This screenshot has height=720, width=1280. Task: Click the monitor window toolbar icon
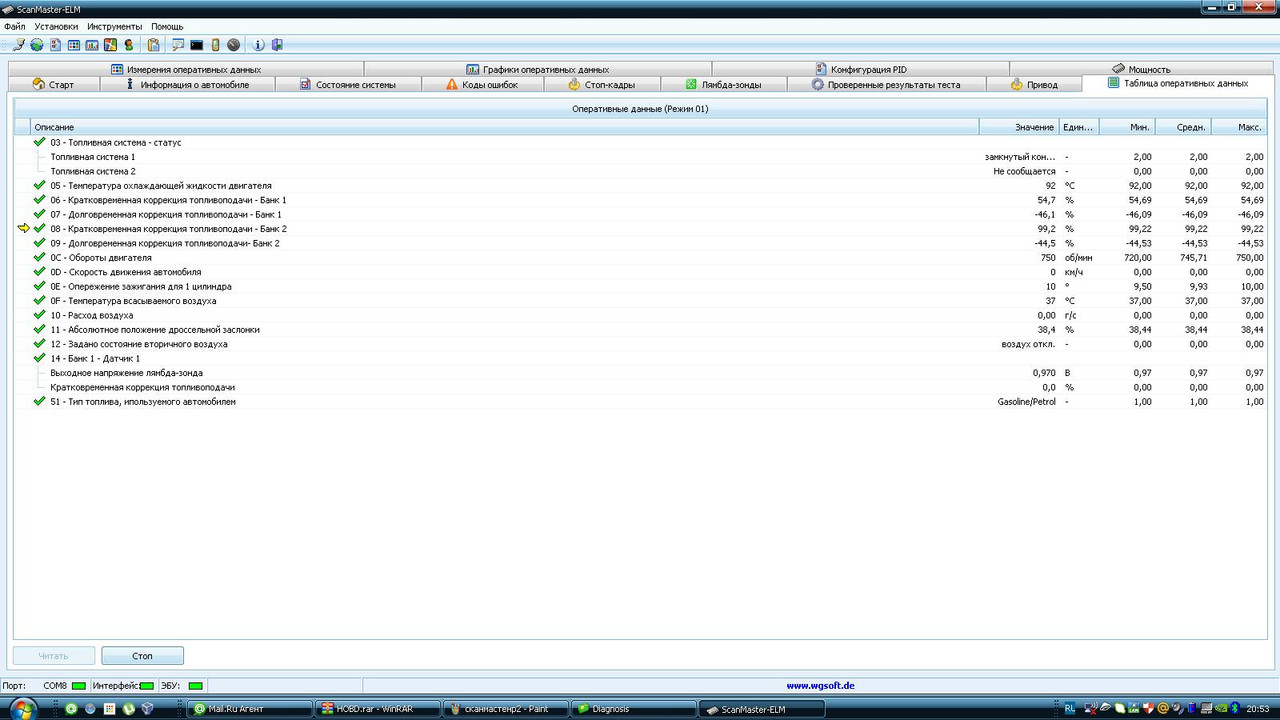click(178, 45)
